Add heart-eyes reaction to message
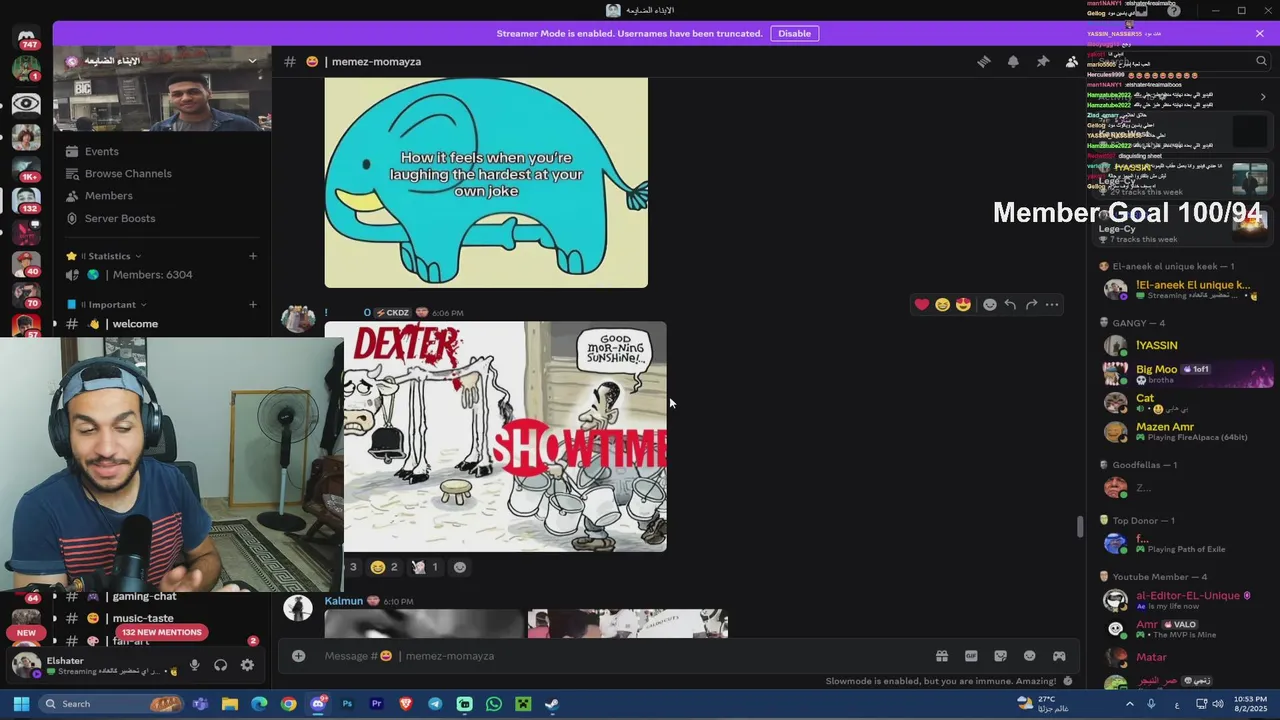 963,305
